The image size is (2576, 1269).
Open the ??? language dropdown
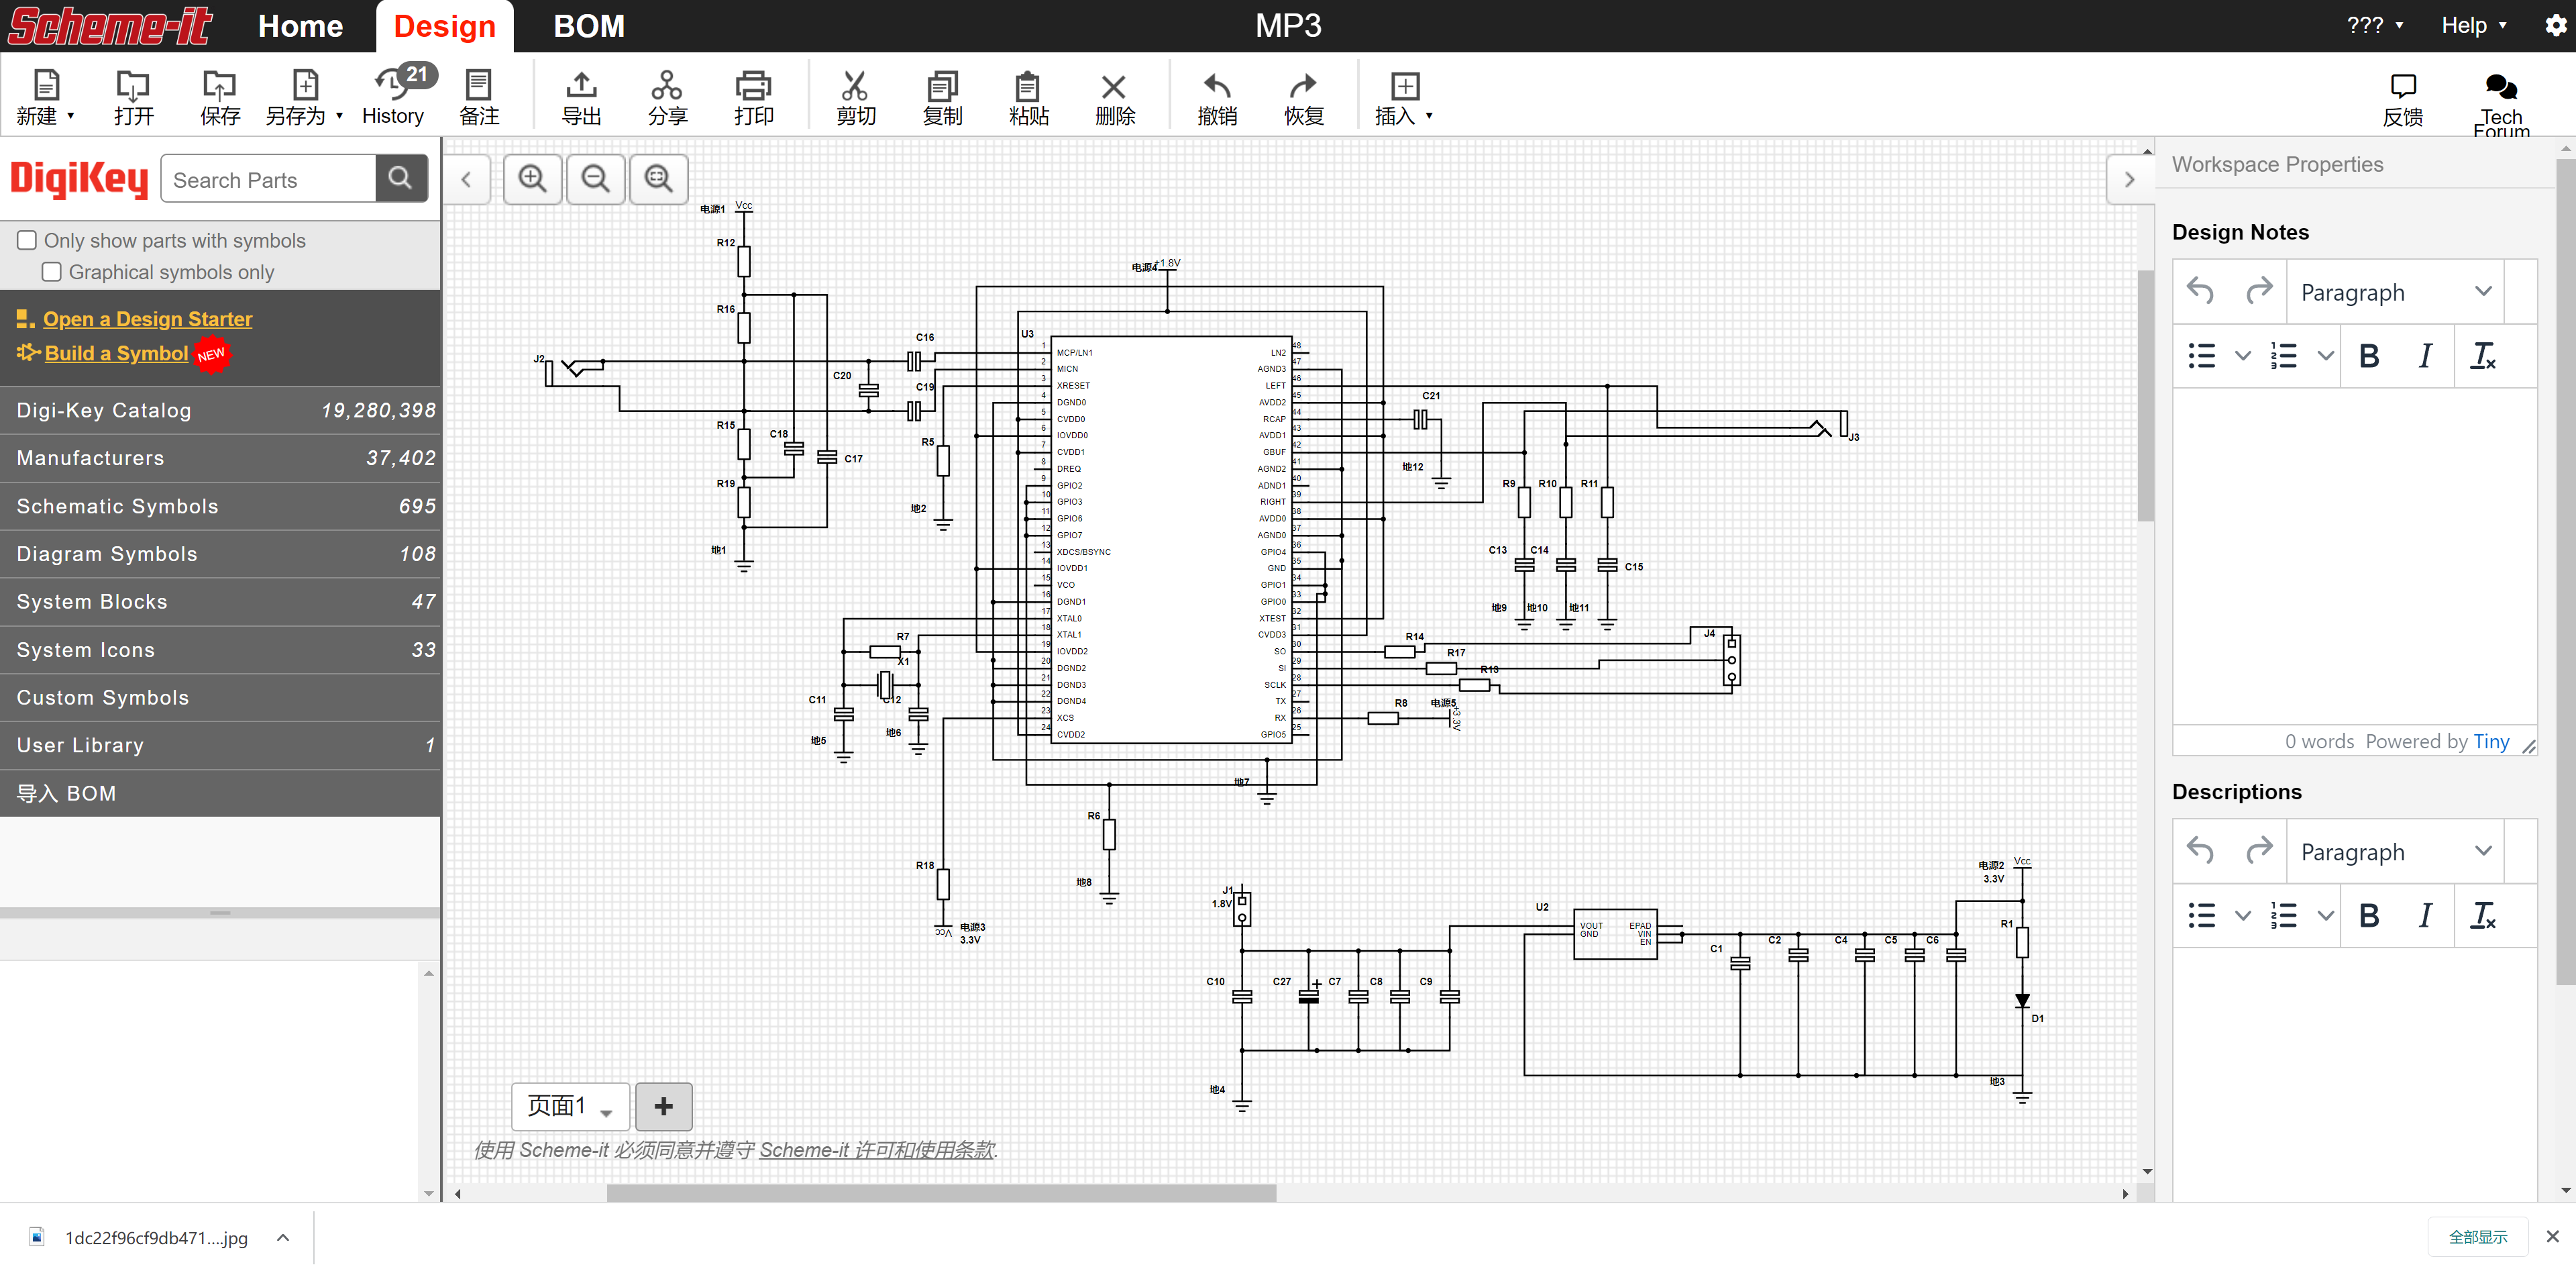point(2375,26)
